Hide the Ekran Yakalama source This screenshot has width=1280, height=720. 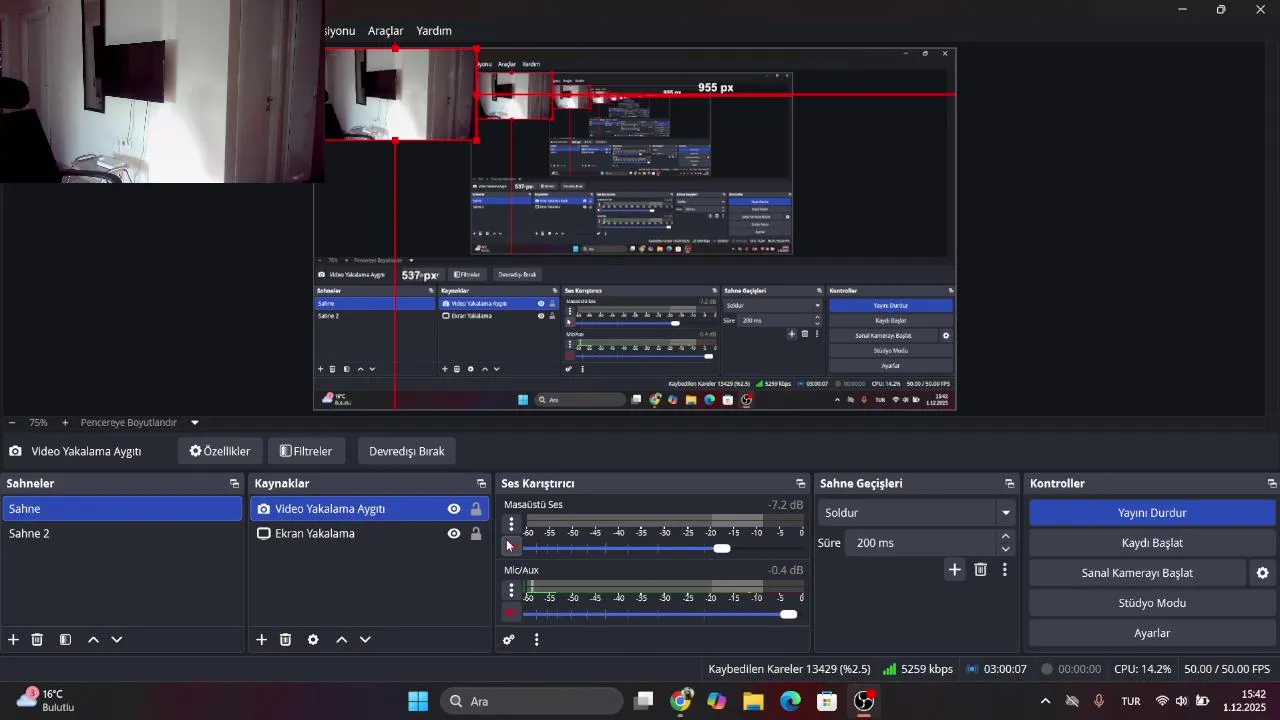(454, 534)
